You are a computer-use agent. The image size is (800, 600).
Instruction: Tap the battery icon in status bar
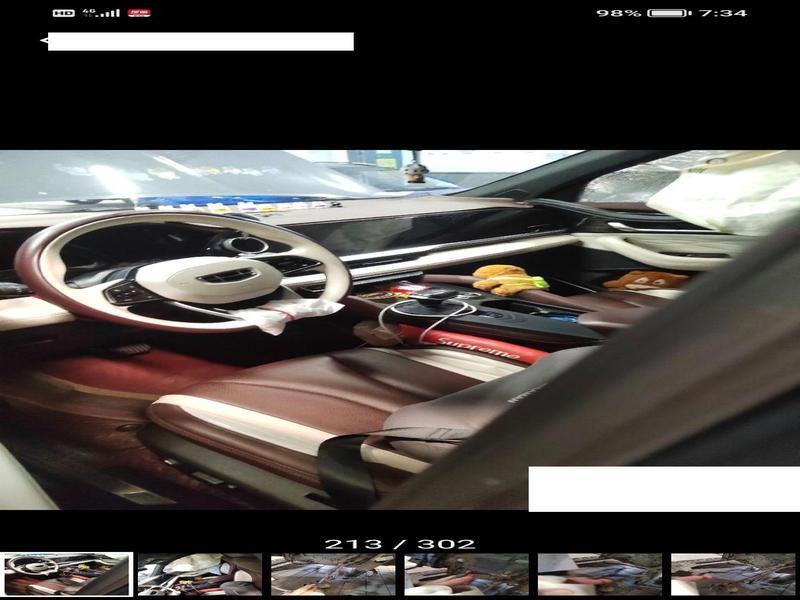(669, 13)
